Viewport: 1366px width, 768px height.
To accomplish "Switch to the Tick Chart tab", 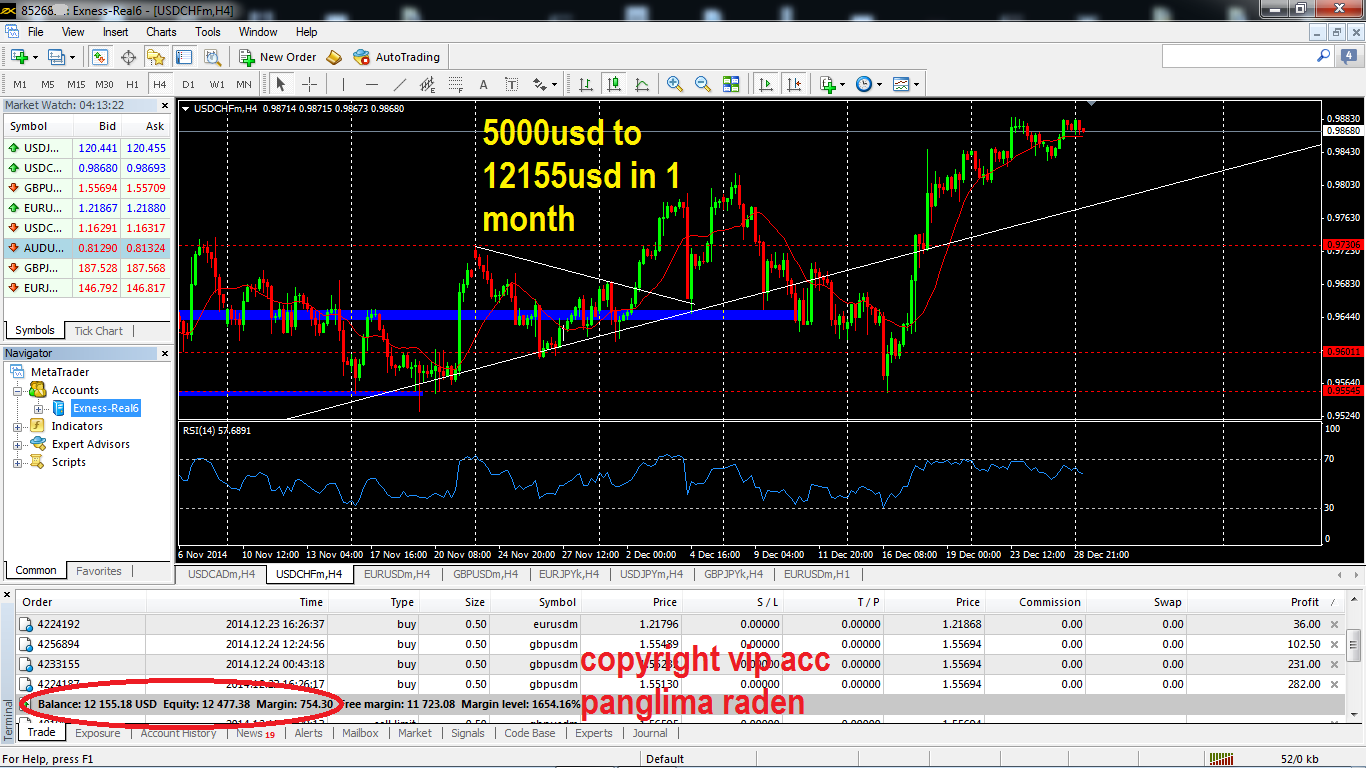I will [x=99, y=331].
